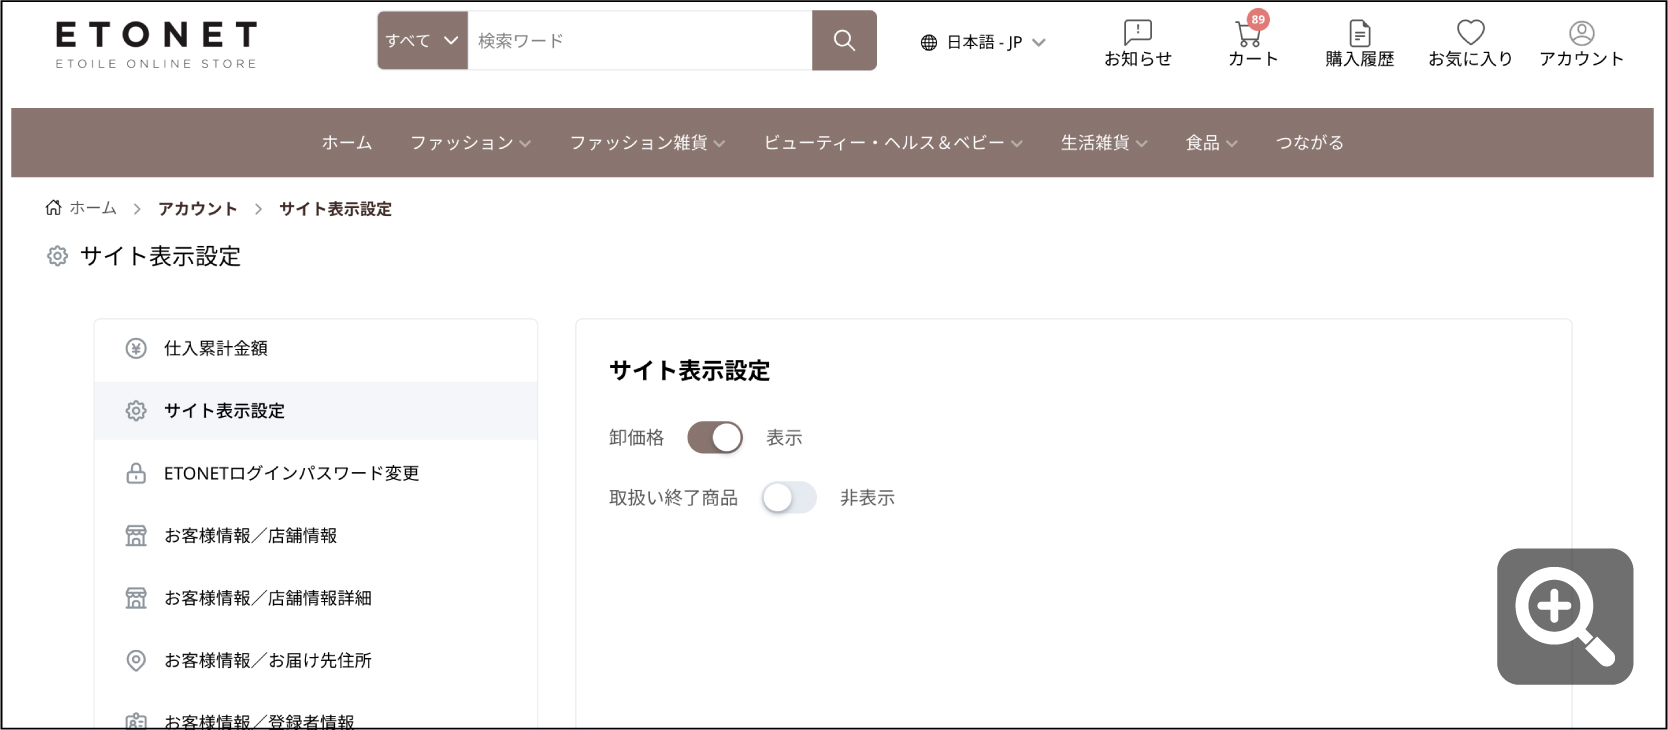
Task: Click the サイト表示設定 panel heading
Action: [689, 371]
